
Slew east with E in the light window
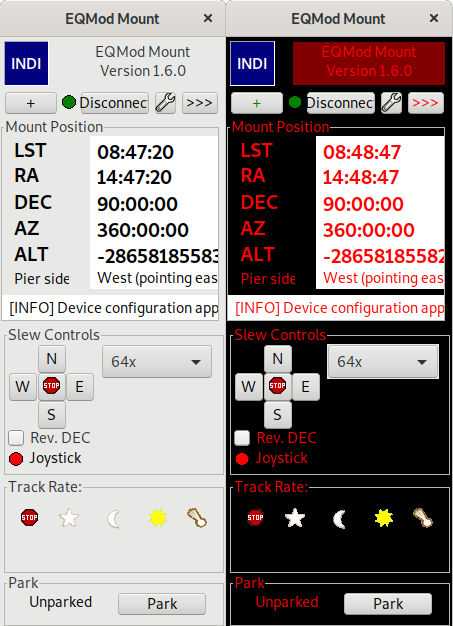[x=80, y=387]
